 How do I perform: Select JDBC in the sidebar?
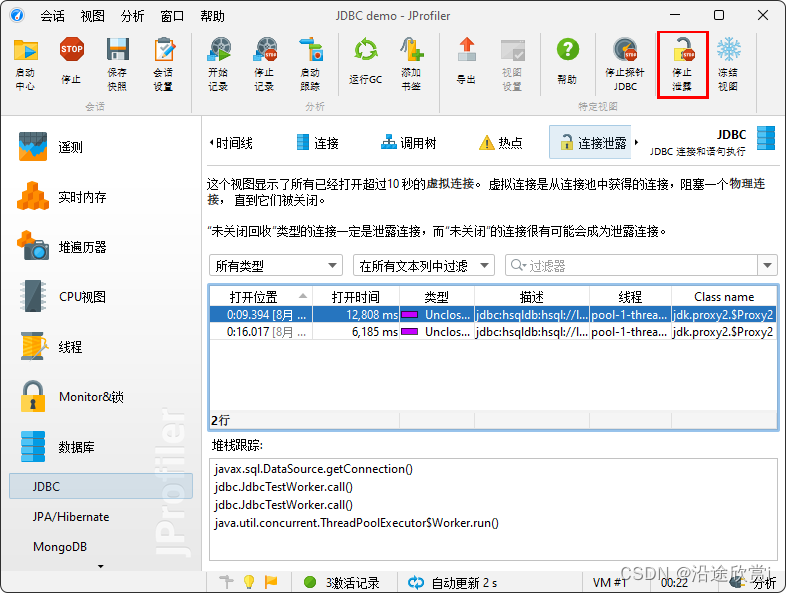click(101, 486)
